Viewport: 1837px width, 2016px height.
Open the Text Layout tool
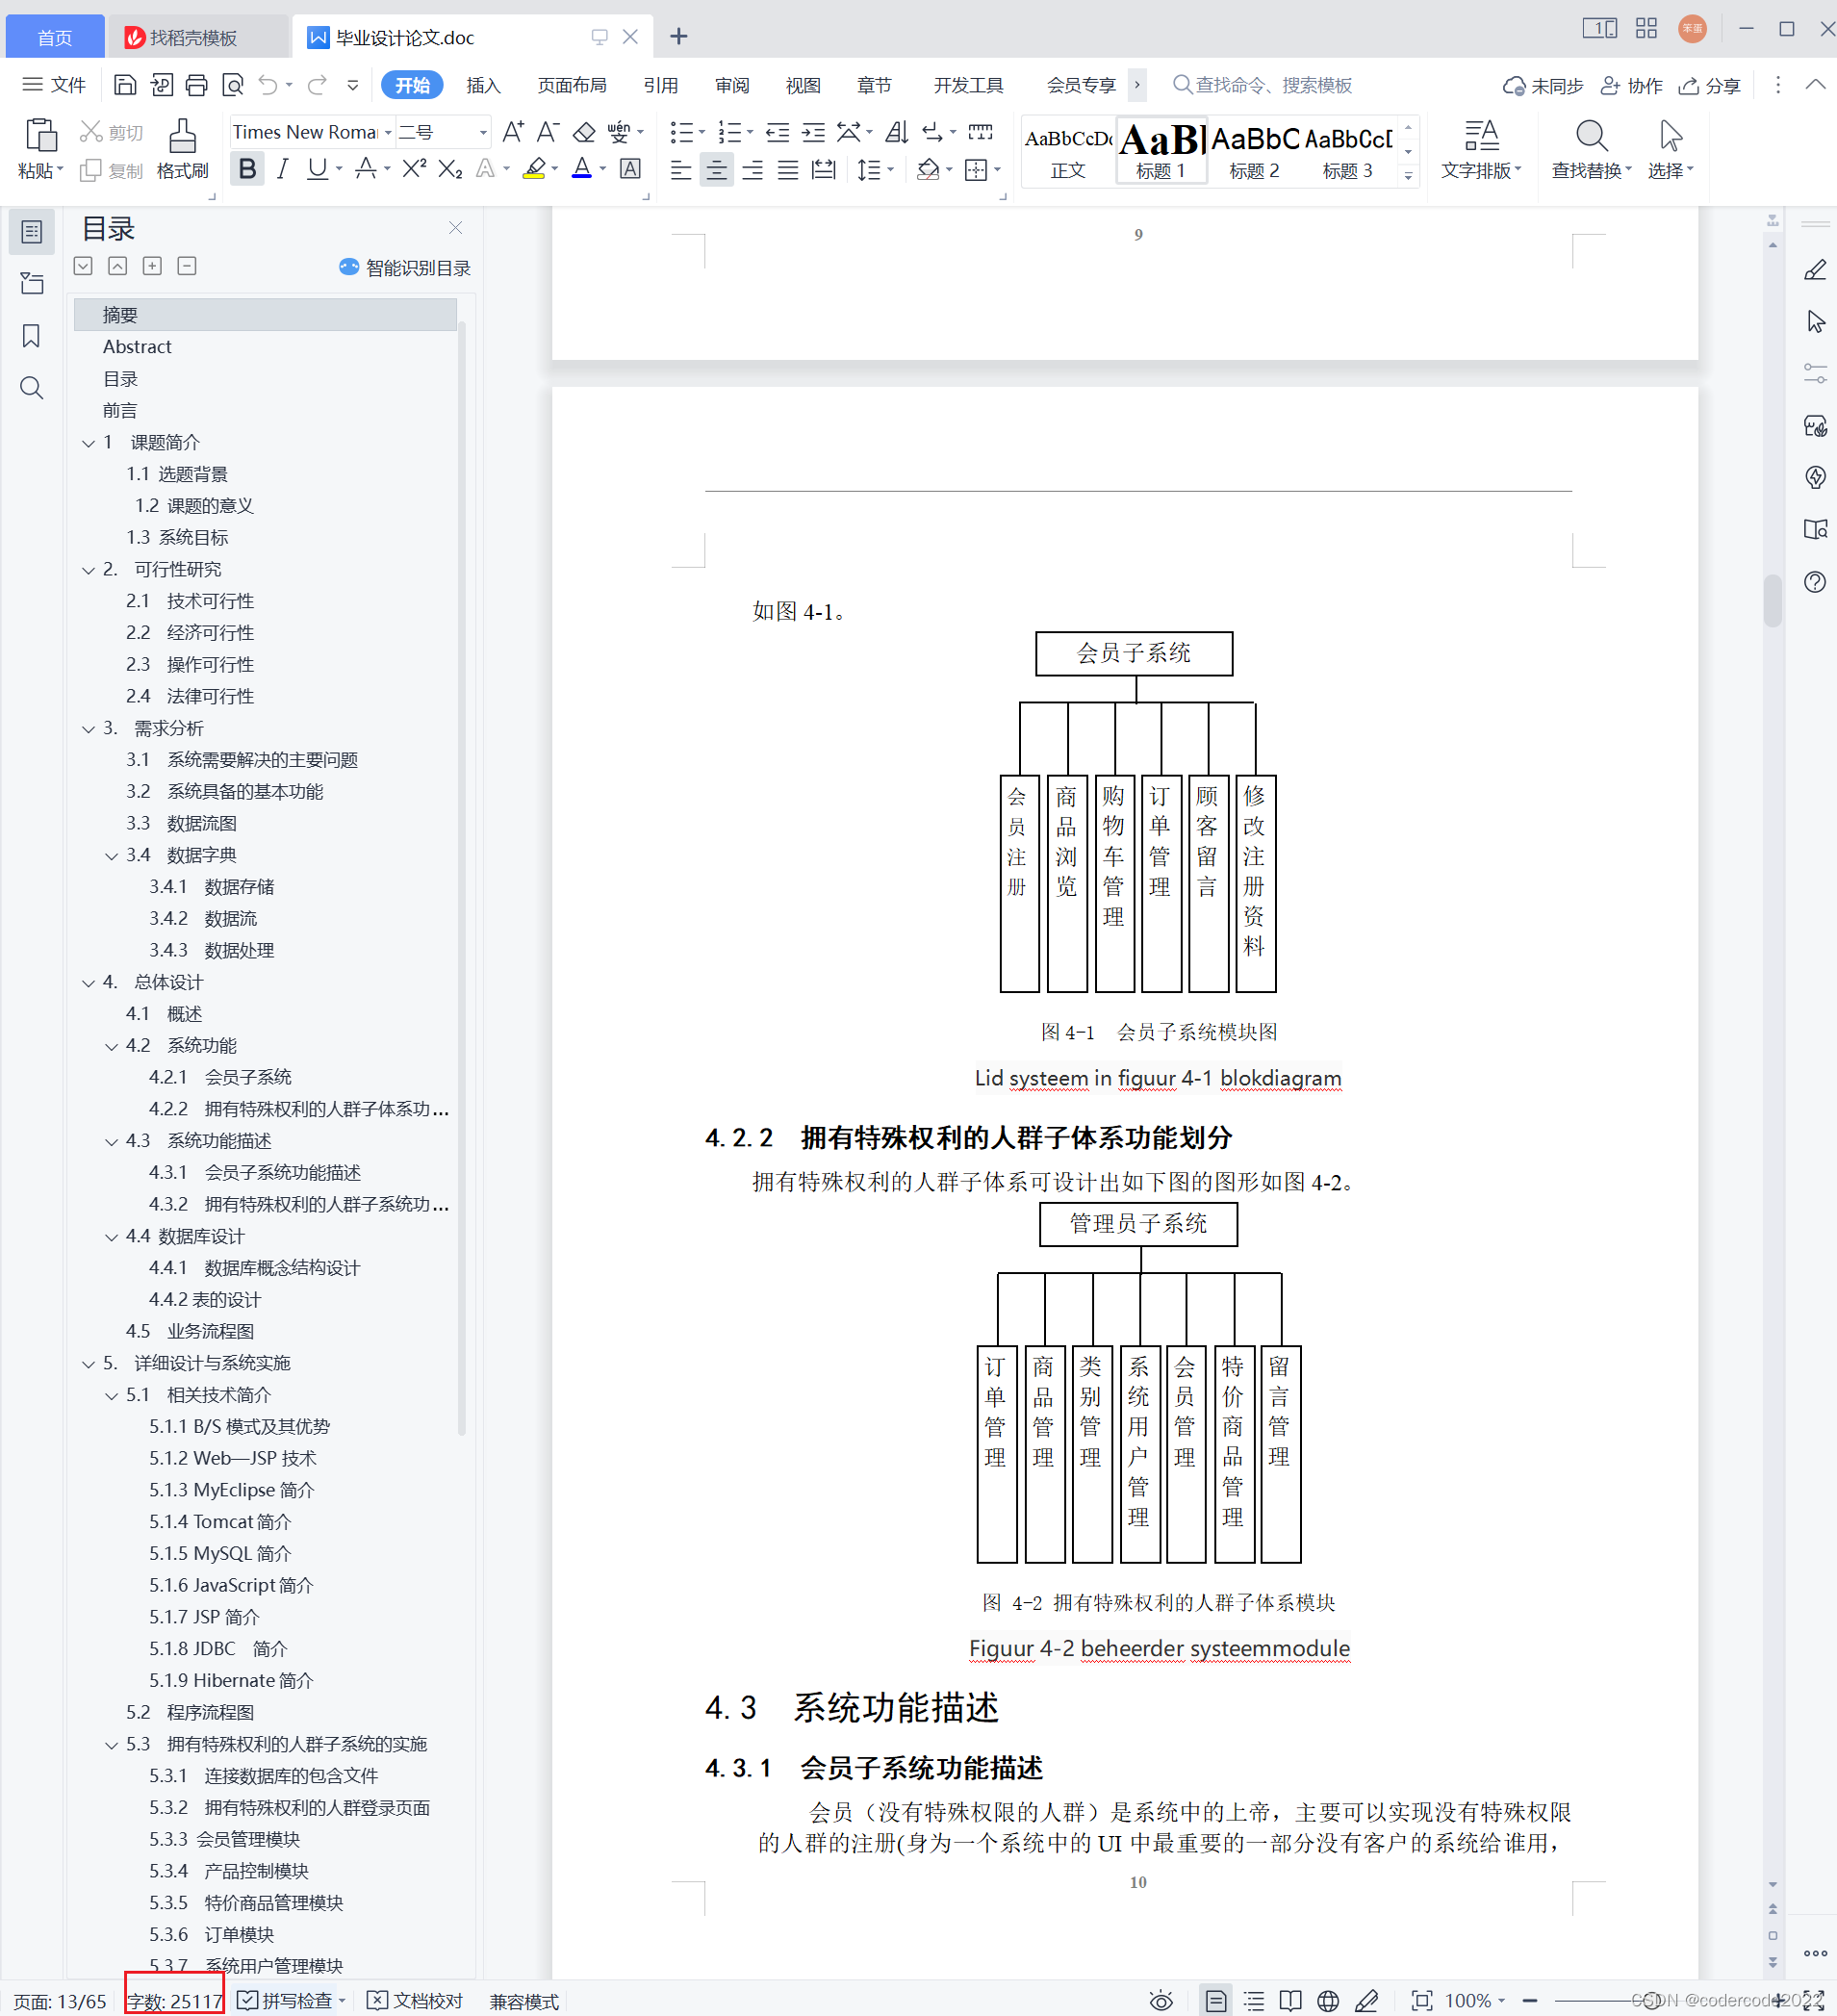1480,148
